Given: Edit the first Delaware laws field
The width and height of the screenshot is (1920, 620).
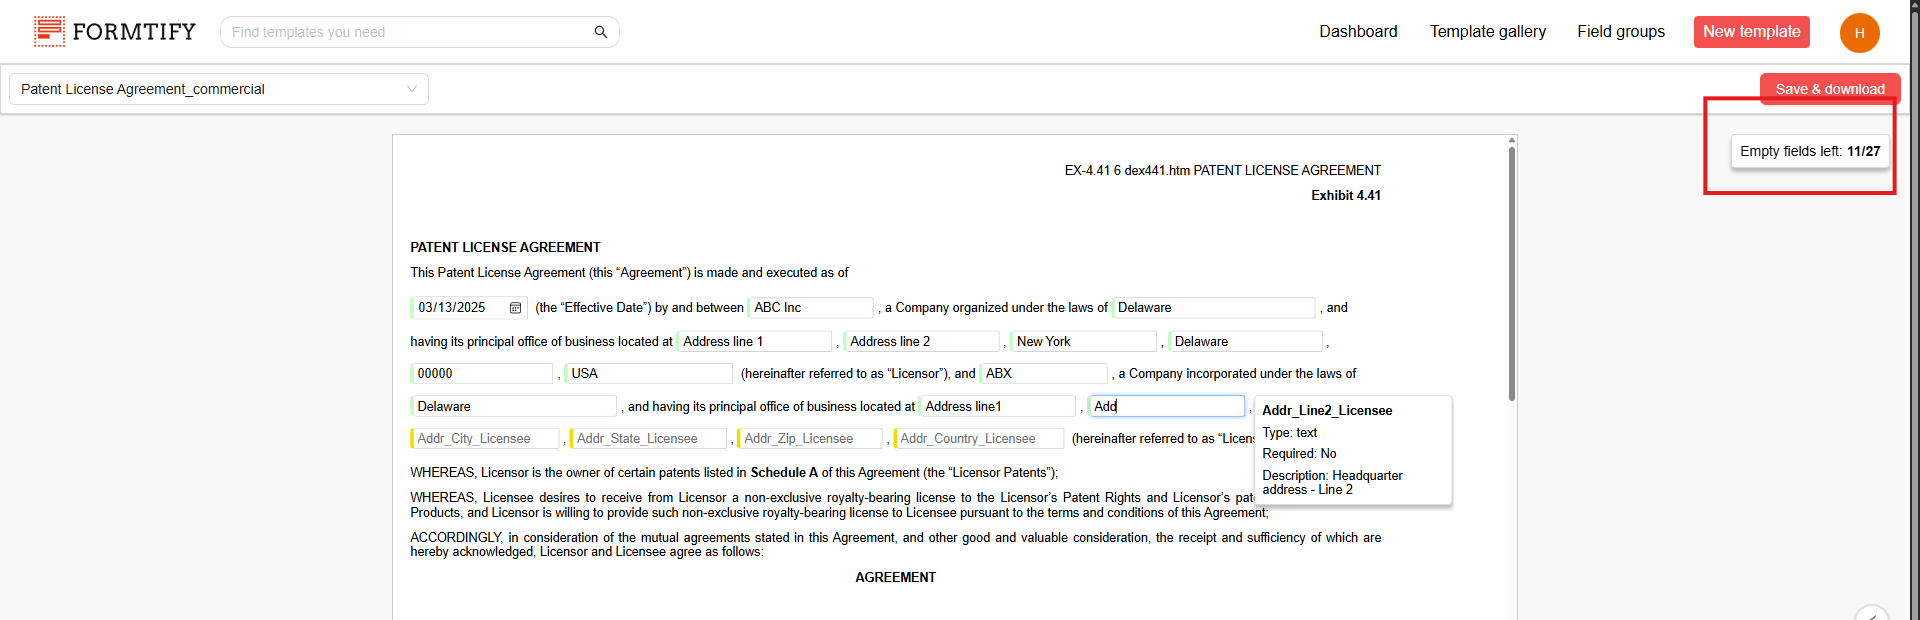Looking at the screenshot, I should pyautogui.click(x=1213, y=308).
